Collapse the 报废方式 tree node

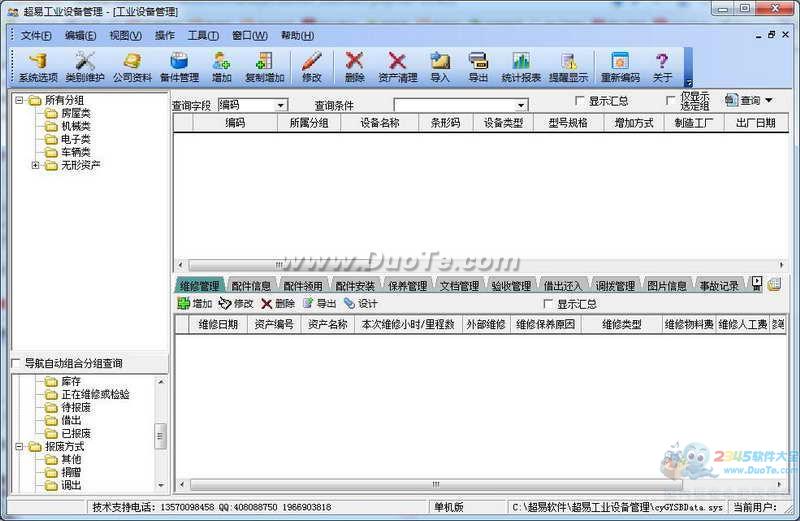tap(19, 446)
